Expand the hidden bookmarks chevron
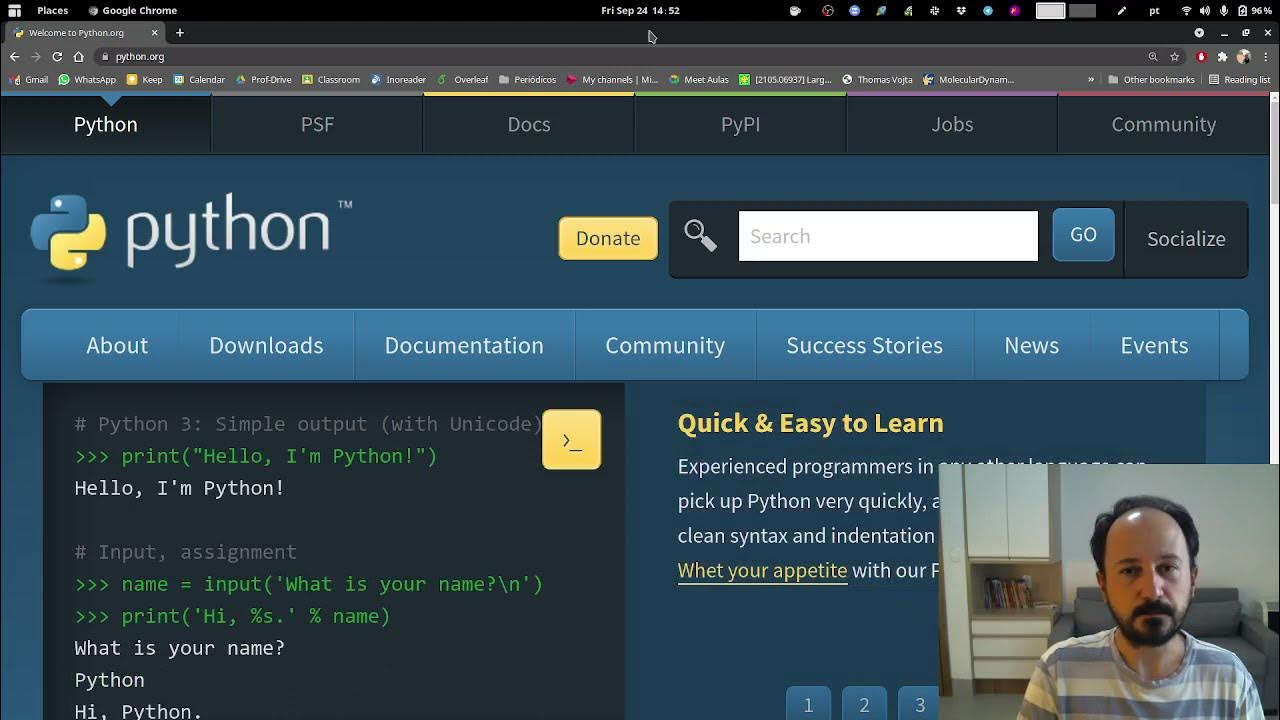 1091,80
